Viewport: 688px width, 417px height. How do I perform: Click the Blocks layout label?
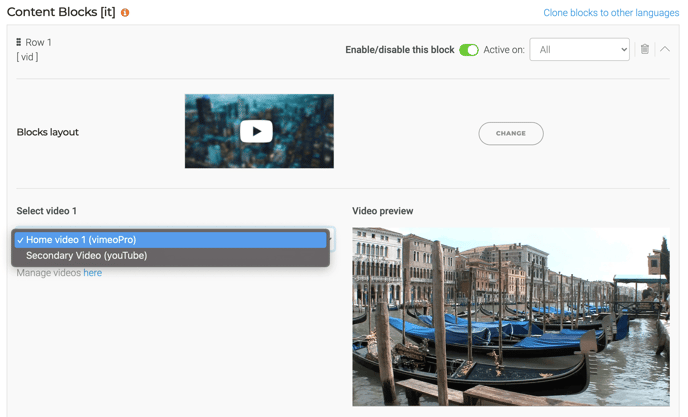(47, 132)
